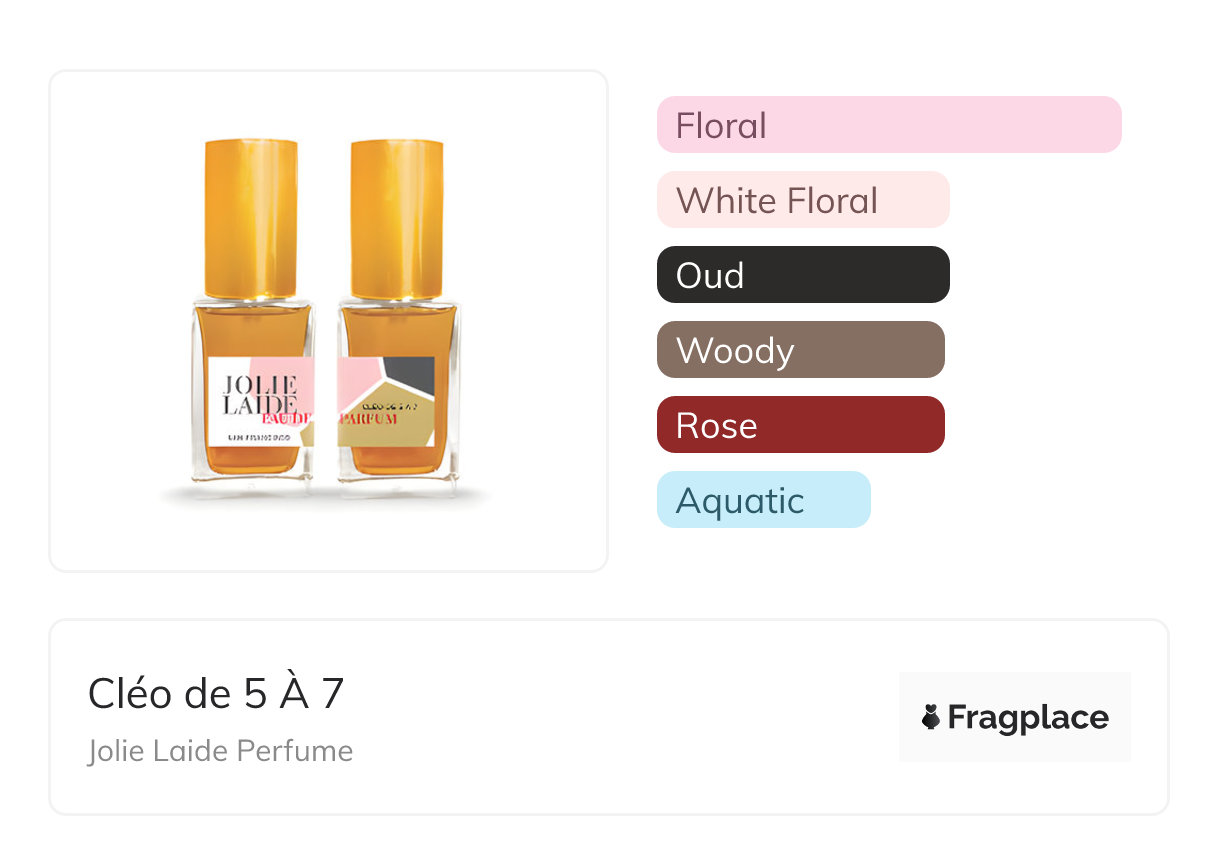The width and height of the screenshot is (1218, 864).
Task: Select the Floral accord bar
Action: point(888,125)
